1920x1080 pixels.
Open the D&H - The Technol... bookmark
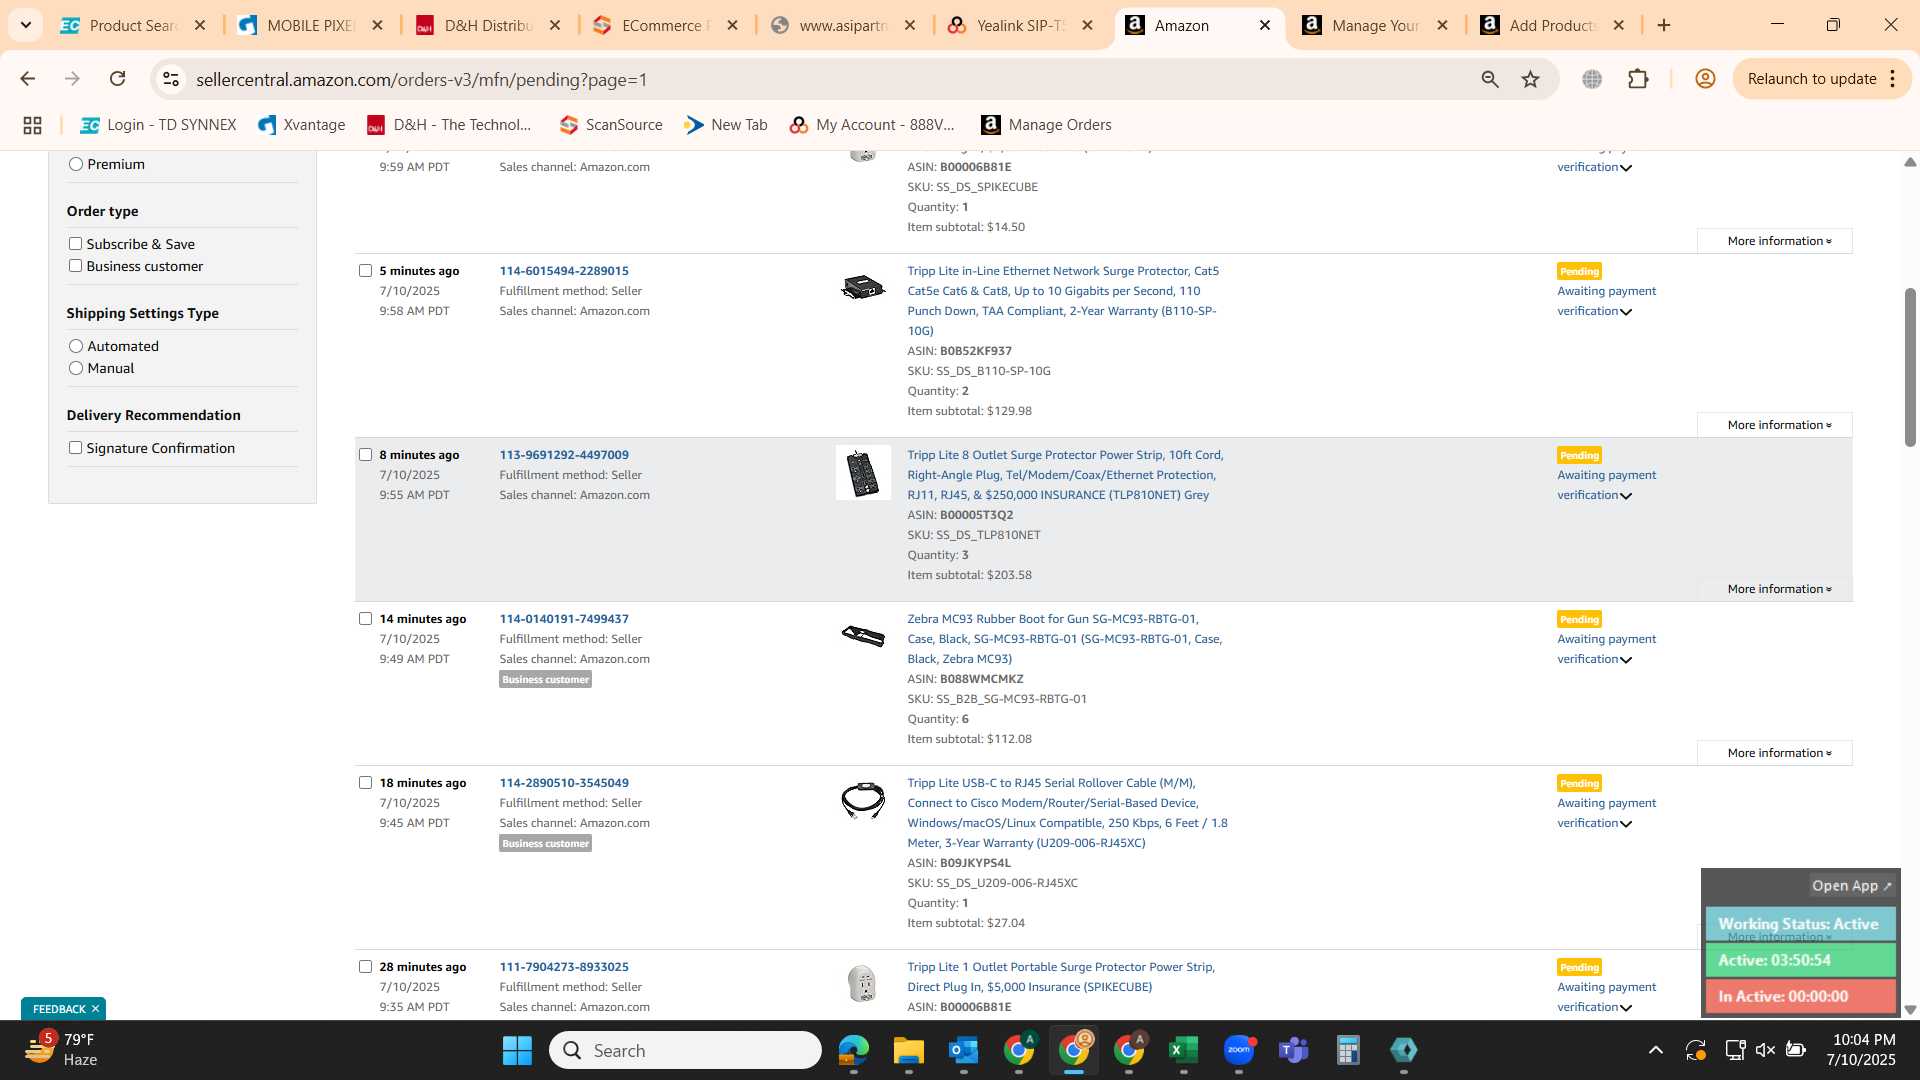coord(449,125)
